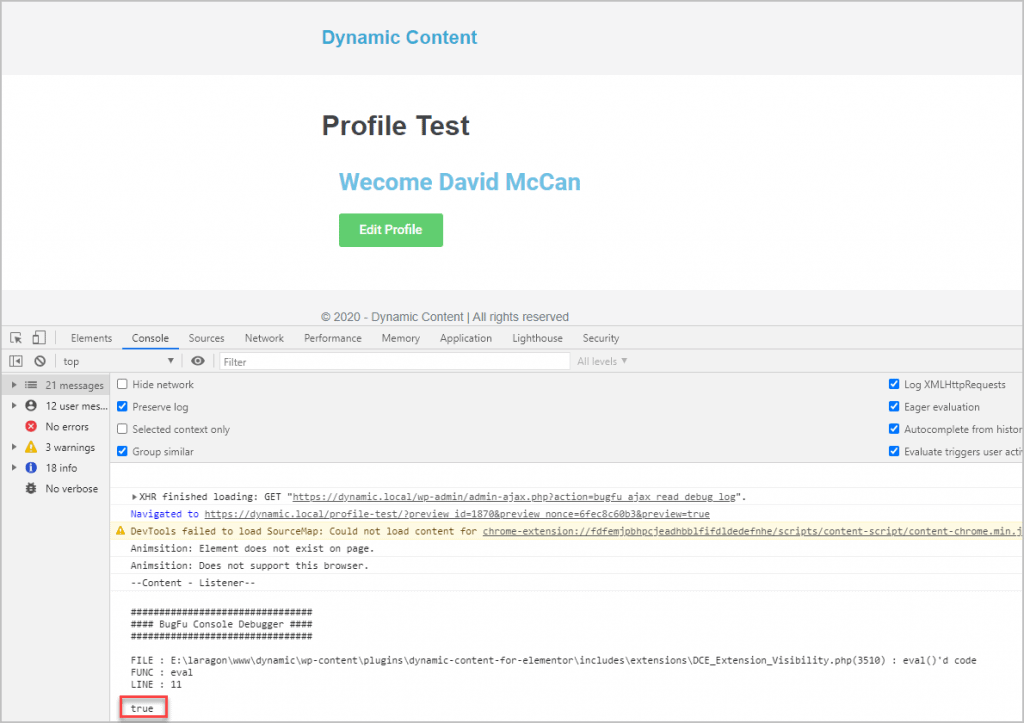Enable the Hide network checkbox

coord(122,384)
